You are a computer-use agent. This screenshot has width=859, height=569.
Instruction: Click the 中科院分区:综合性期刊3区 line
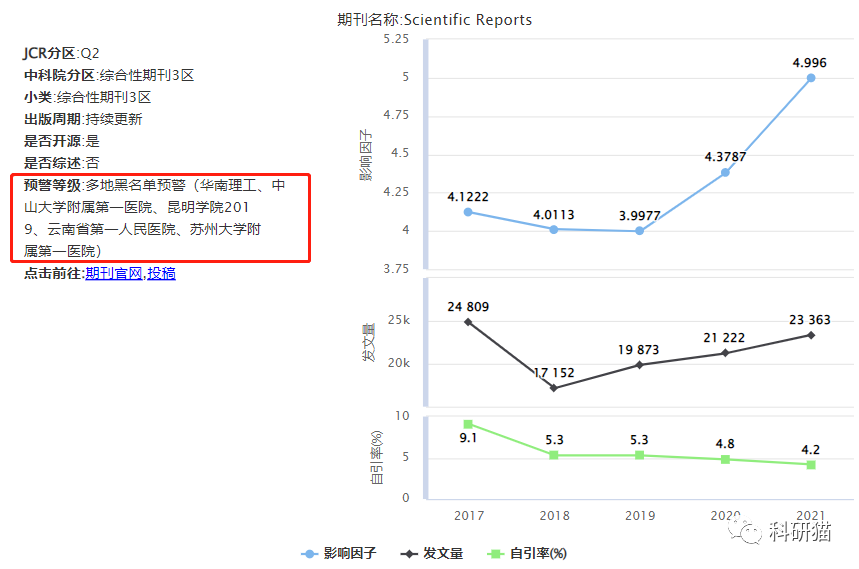coord(109,75)
